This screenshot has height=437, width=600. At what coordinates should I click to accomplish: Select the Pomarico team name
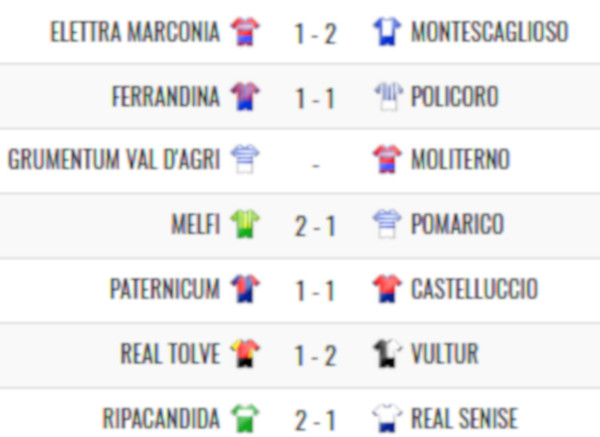457,224
